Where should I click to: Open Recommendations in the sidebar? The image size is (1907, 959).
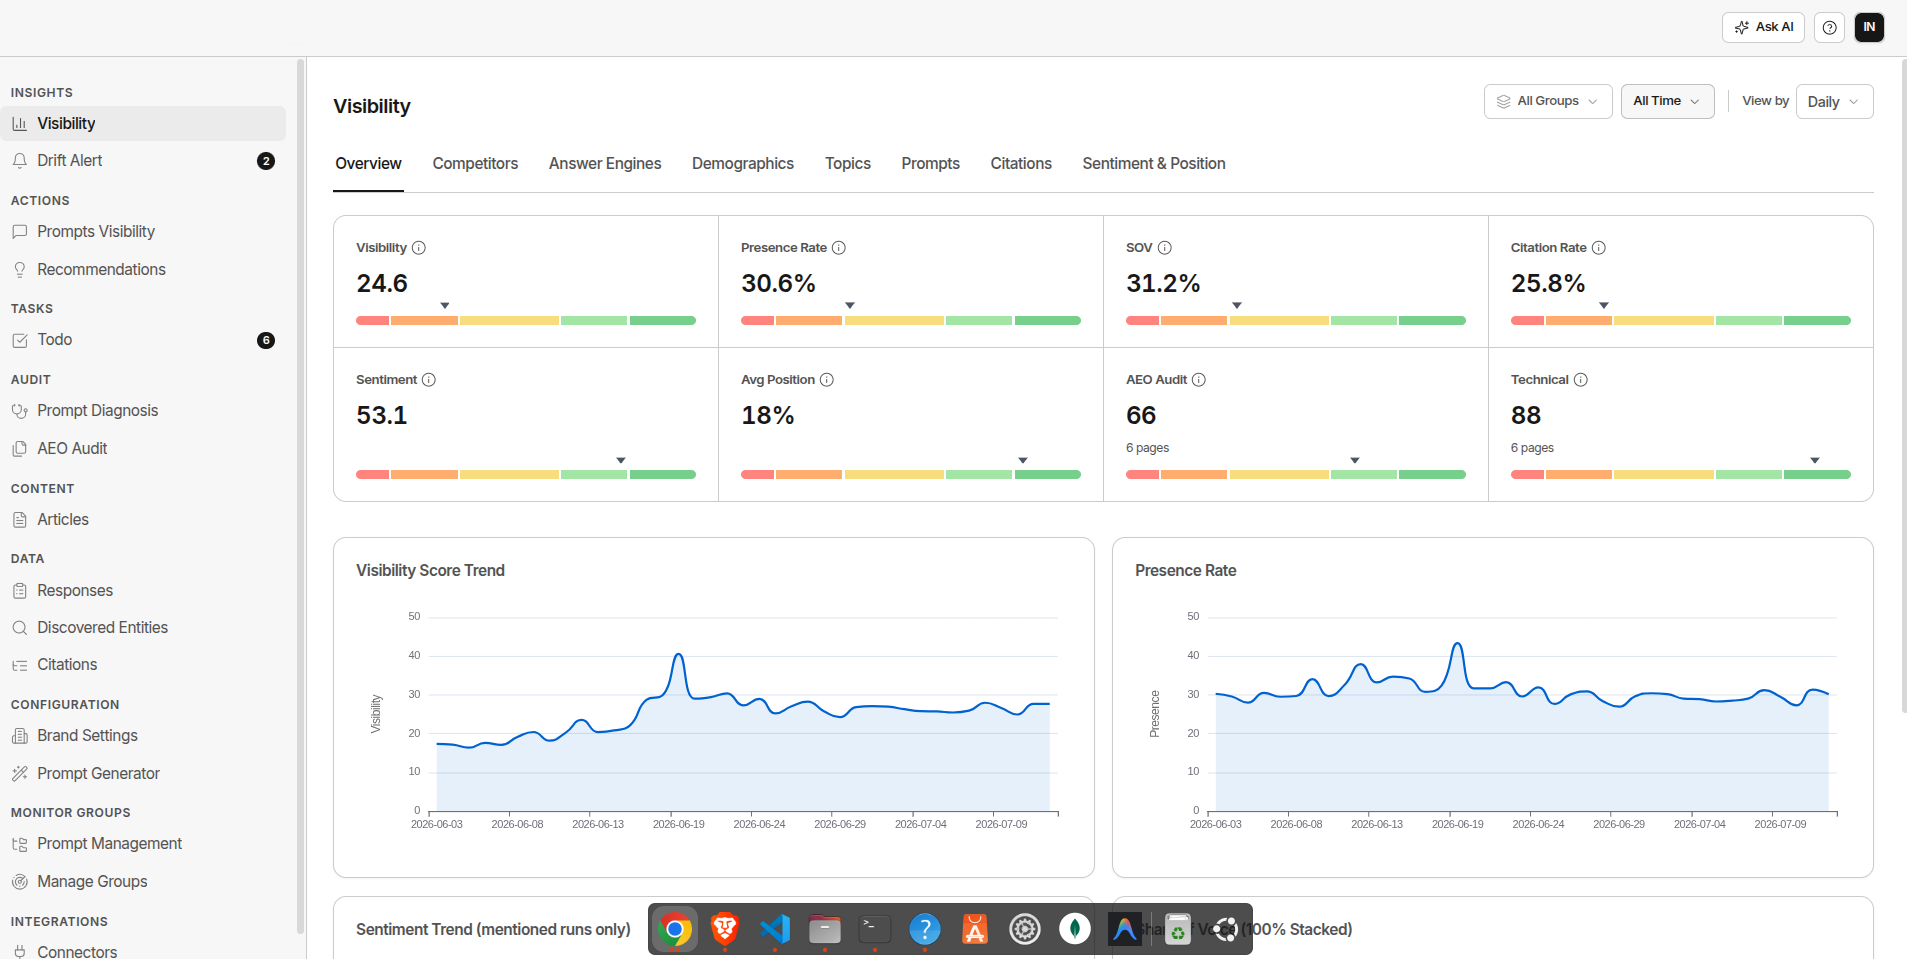click(x=143, y=270)
